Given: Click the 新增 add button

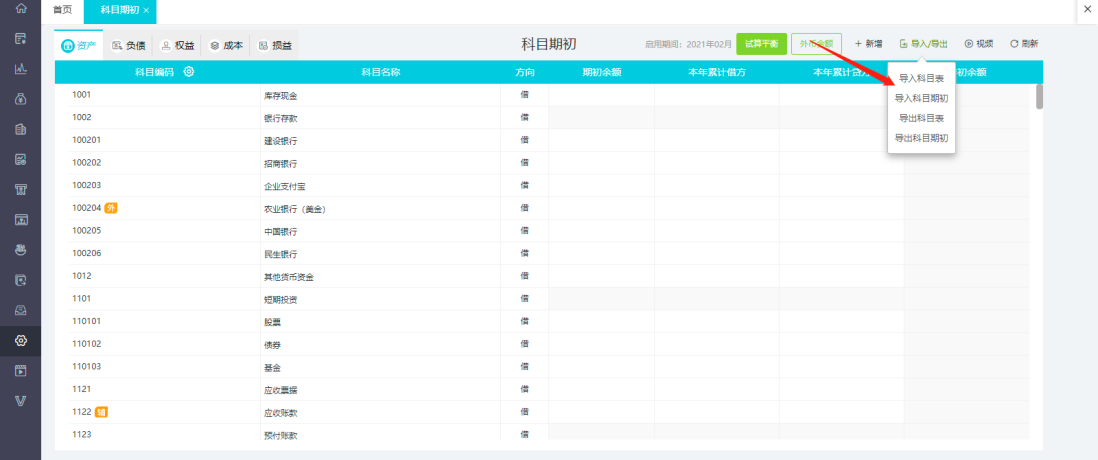Looking at the screenshot, I should (868, 43).
